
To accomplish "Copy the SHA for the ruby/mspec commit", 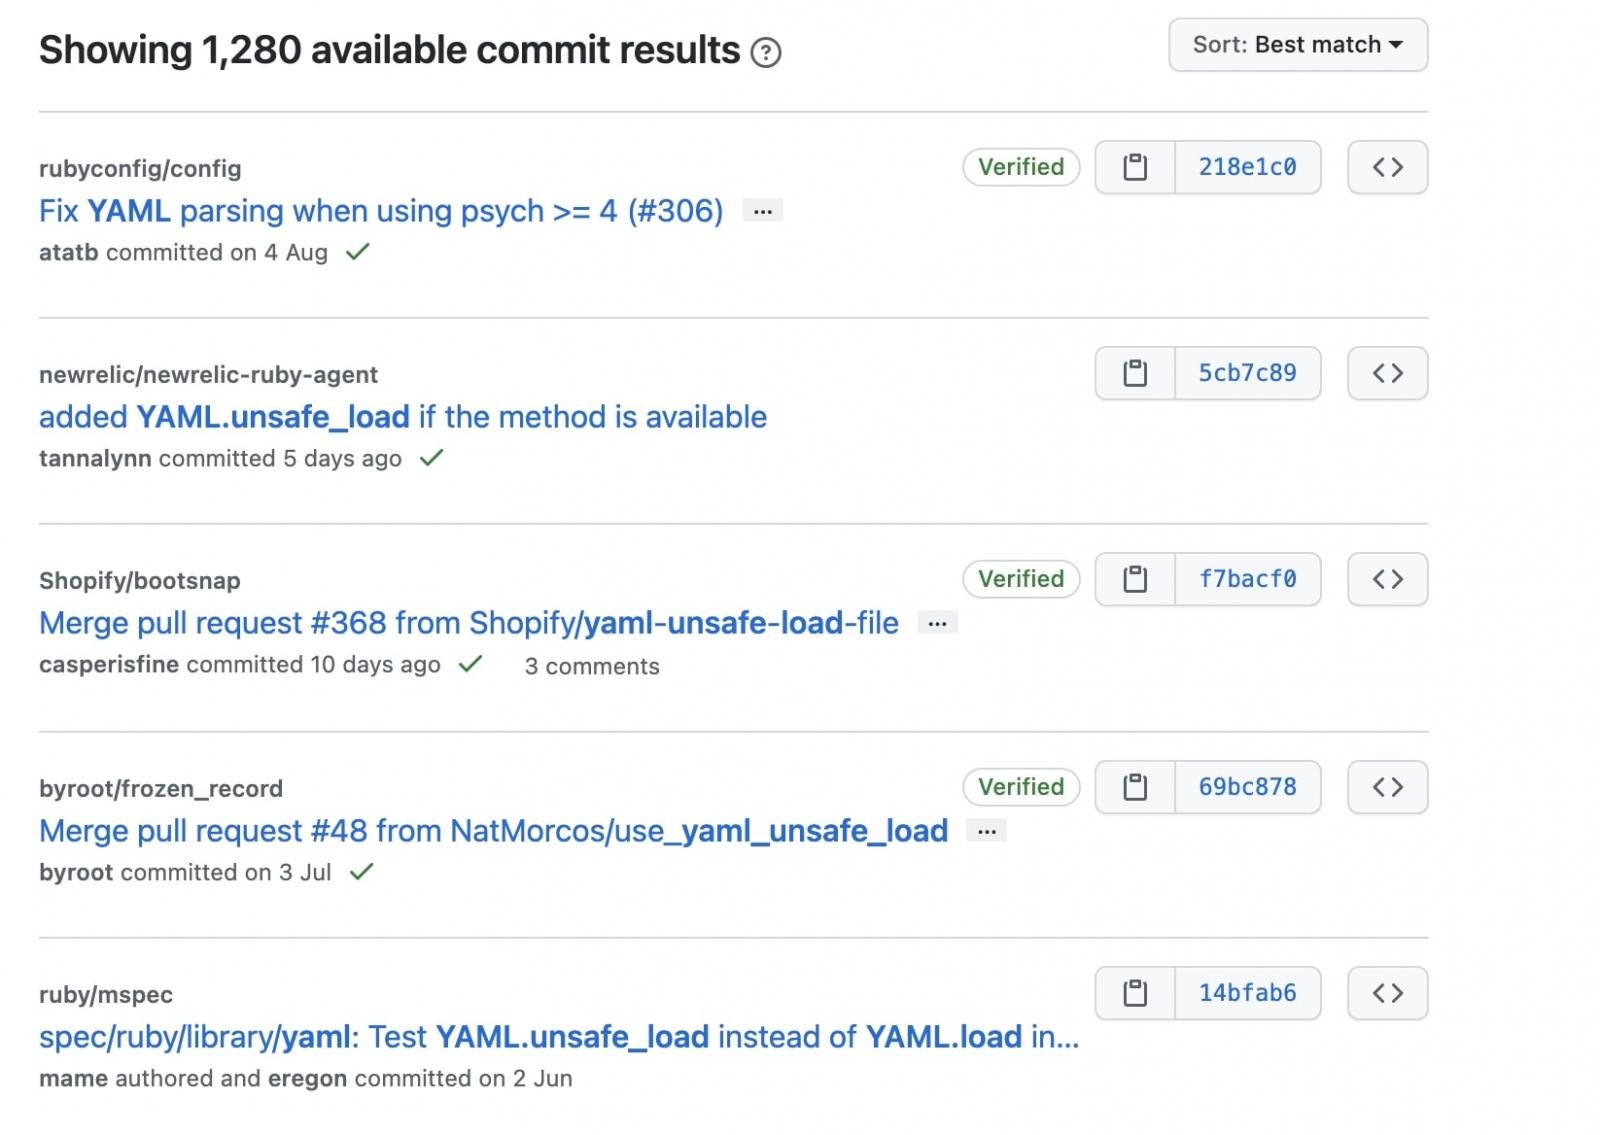I will (1134, 993).
